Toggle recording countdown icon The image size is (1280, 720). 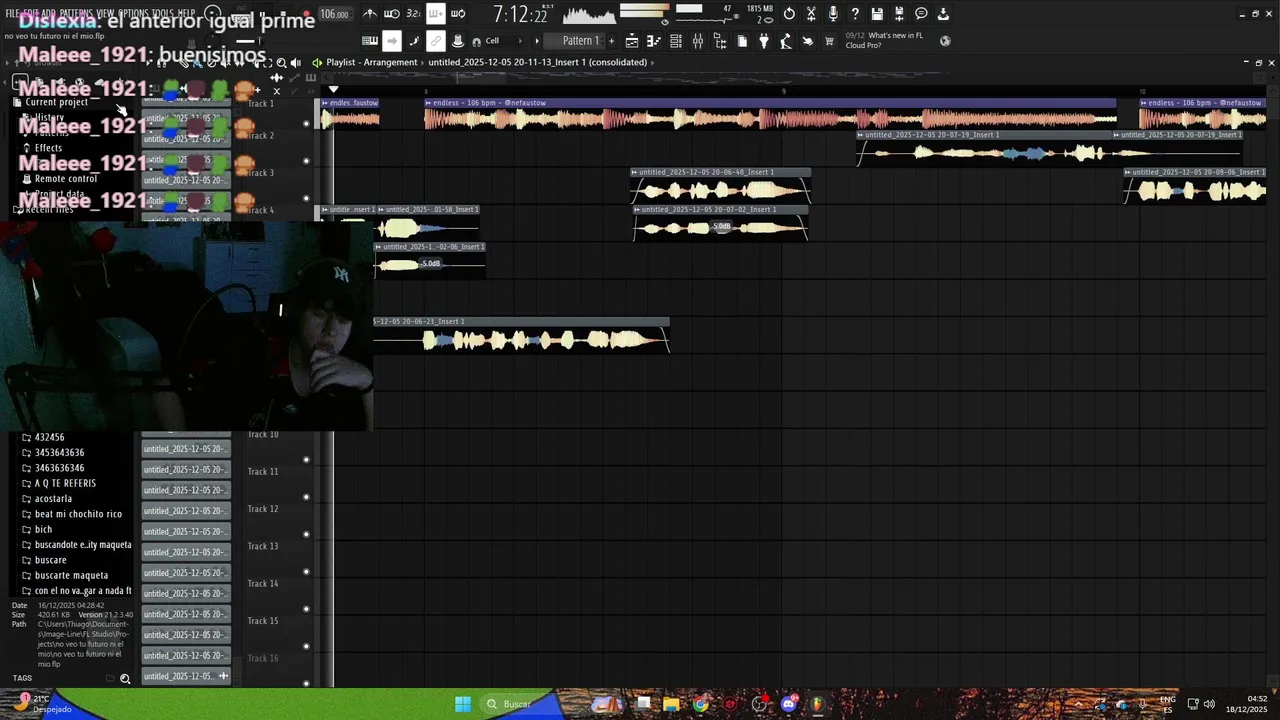(x=413, y=14)
